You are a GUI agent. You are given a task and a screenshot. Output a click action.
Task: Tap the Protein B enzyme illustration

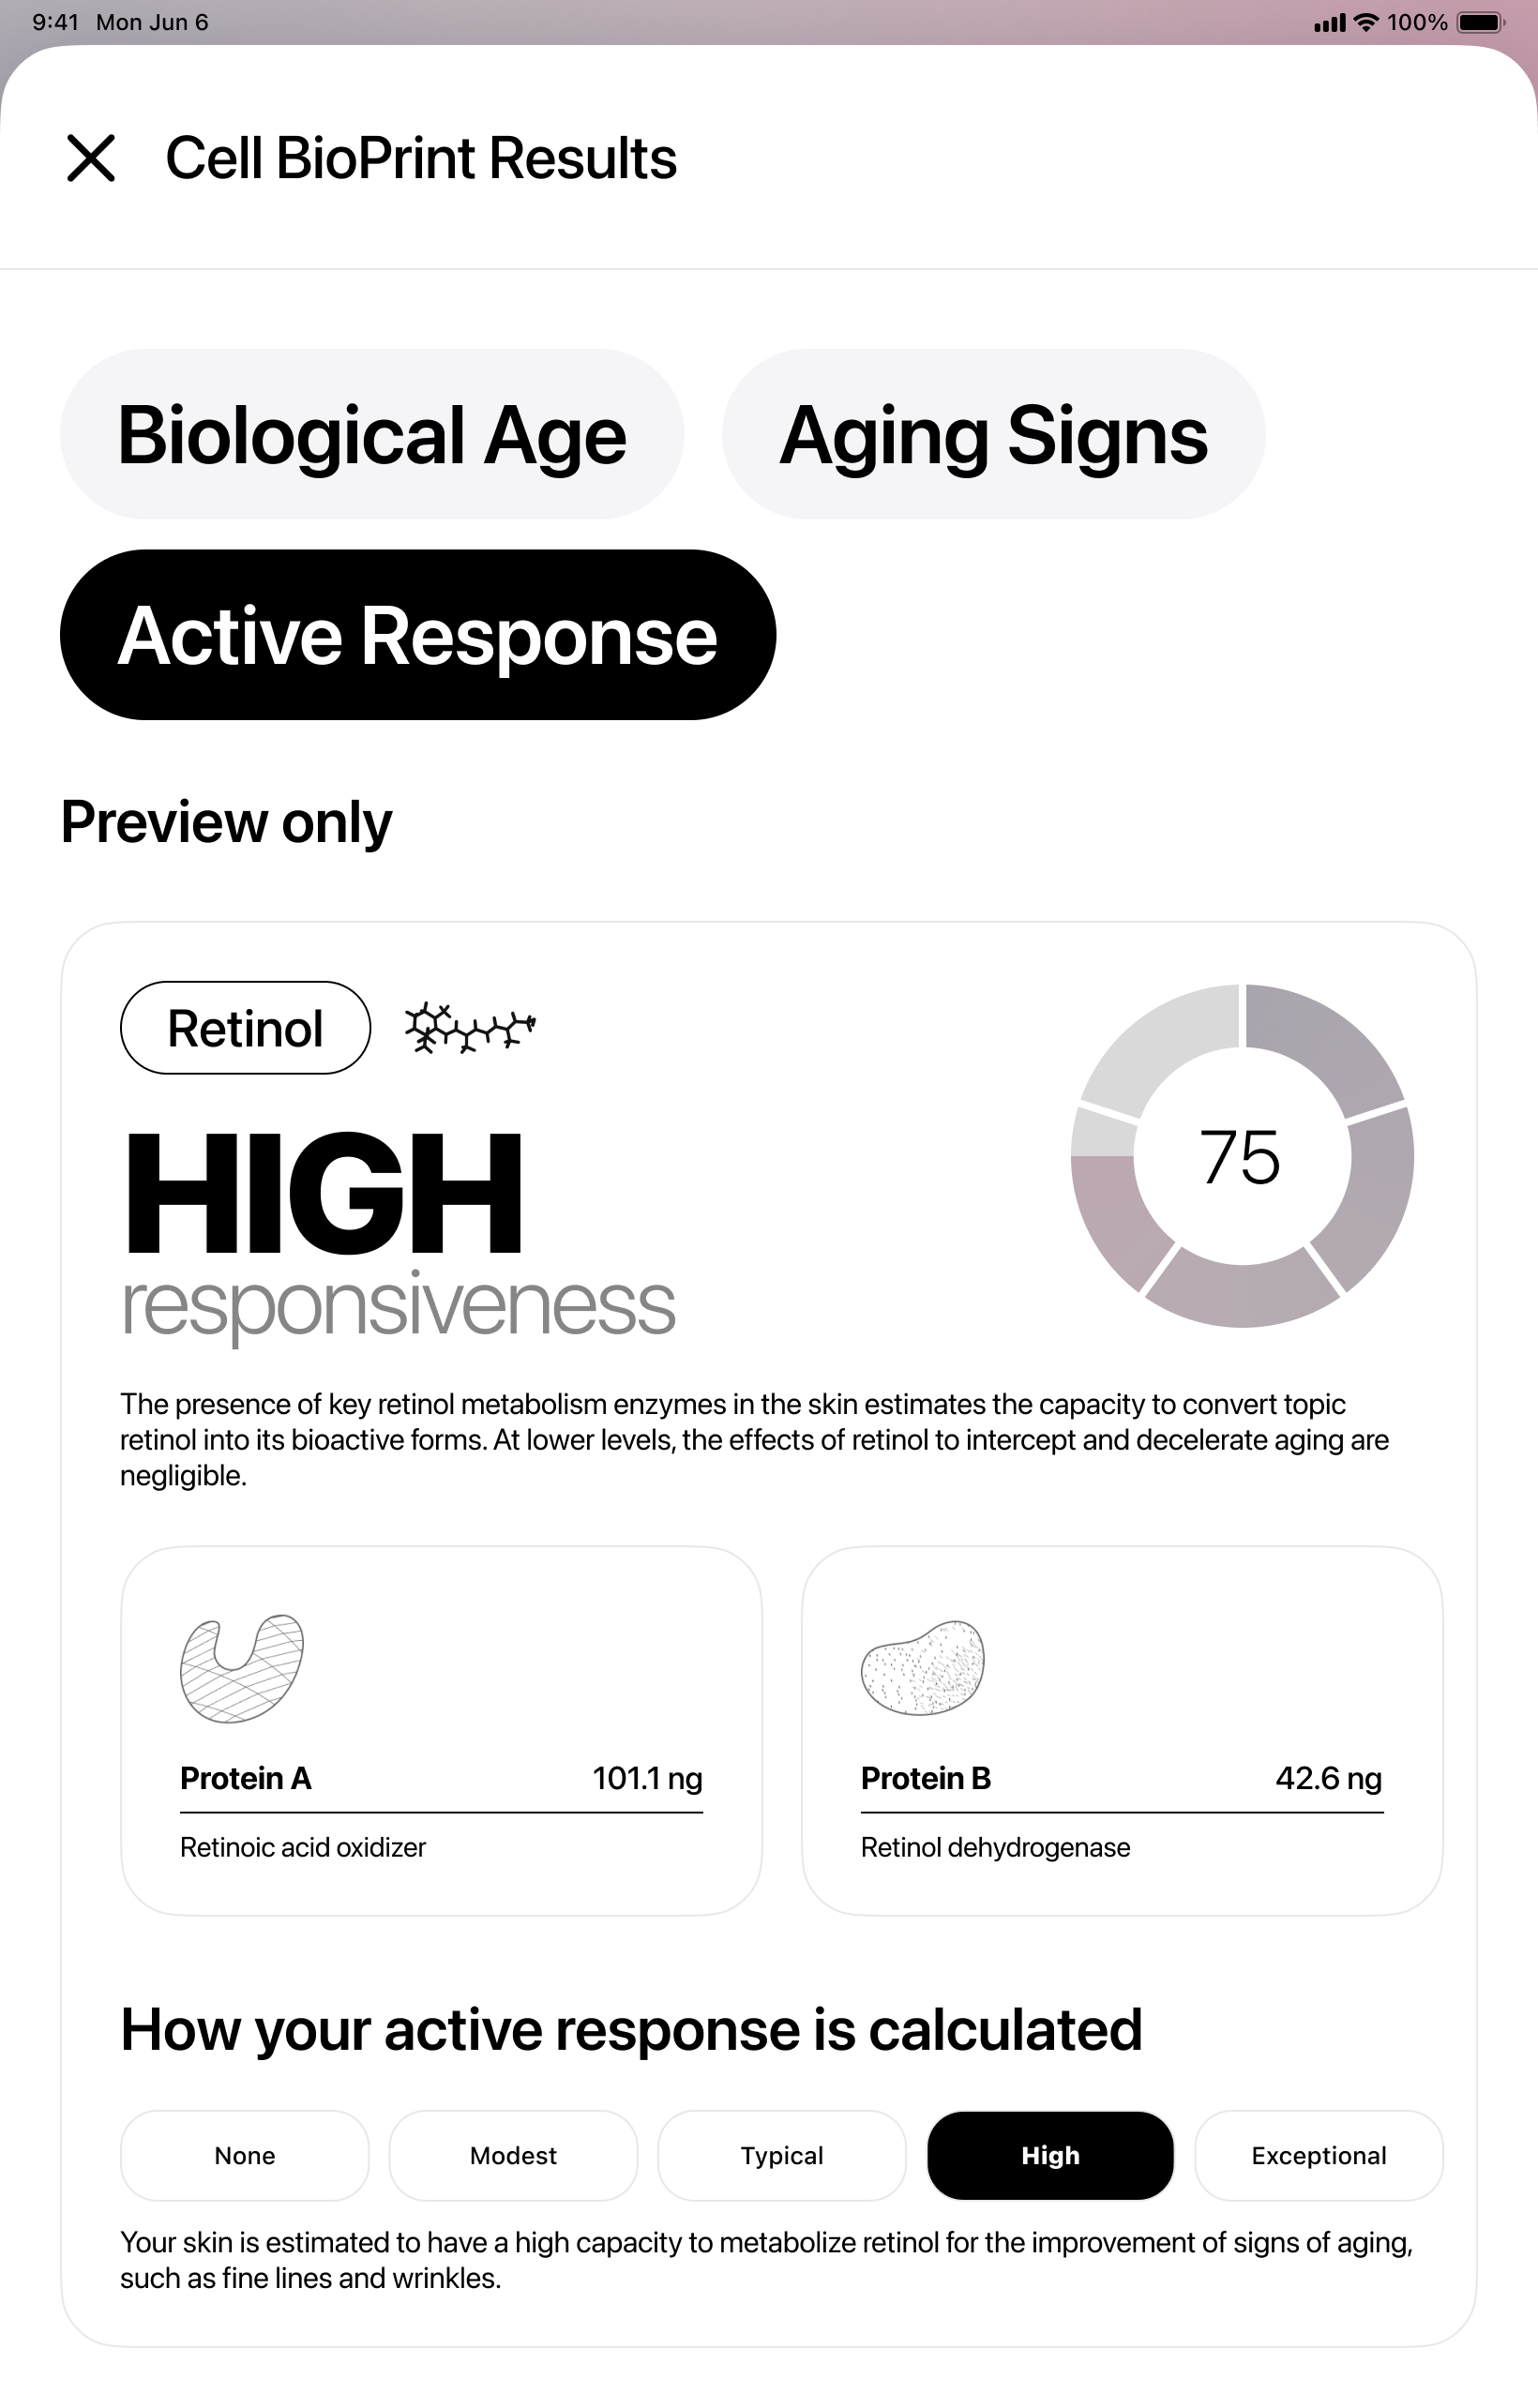point(922,1668)
